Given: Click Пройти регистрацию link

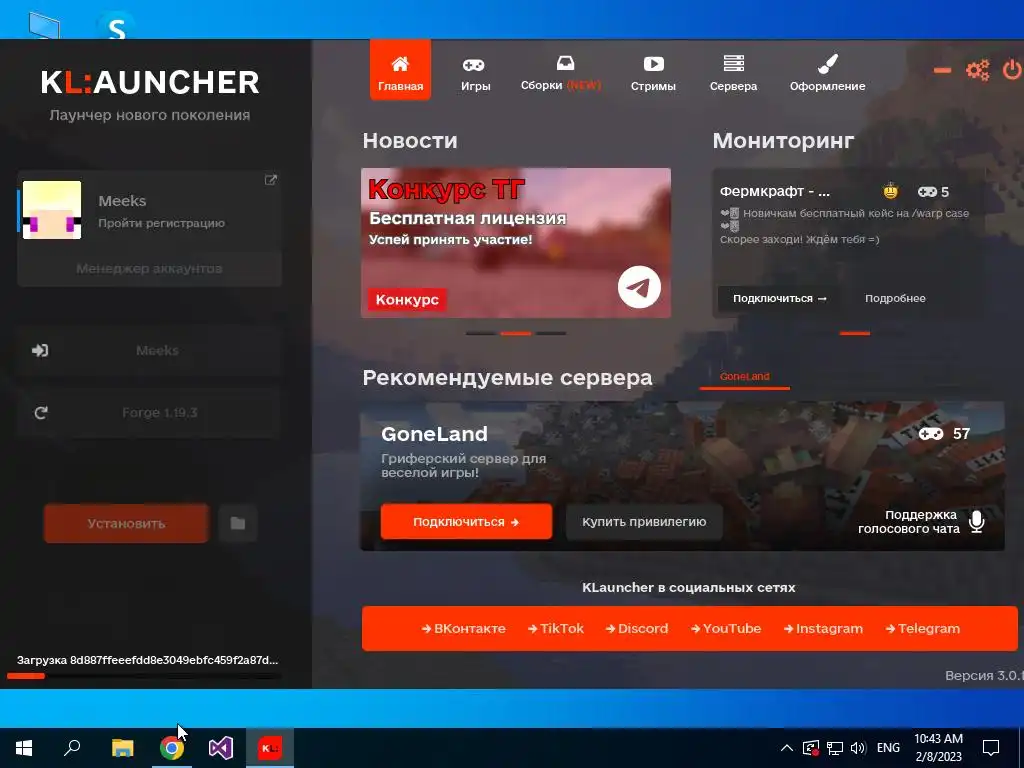Looking at the screenshot, I should pos(161,223).
